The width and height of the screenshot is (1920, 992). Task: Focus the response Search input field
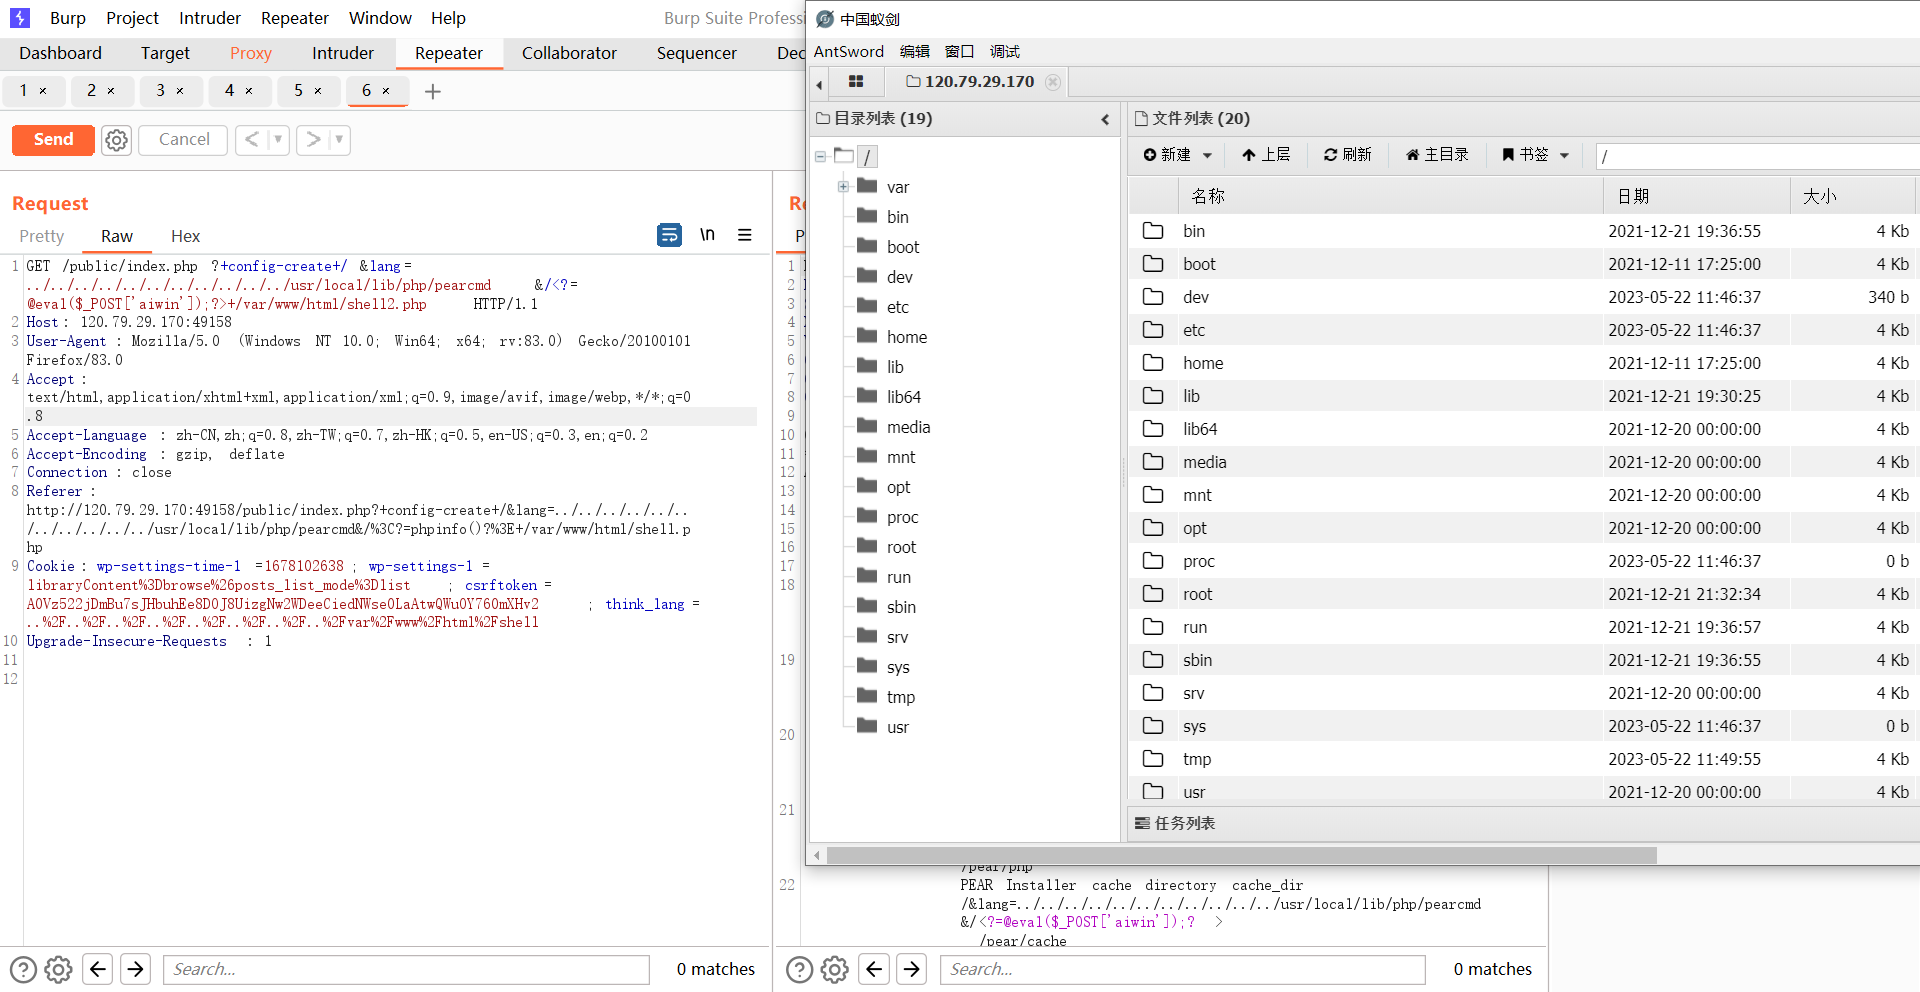(1182, 969)
